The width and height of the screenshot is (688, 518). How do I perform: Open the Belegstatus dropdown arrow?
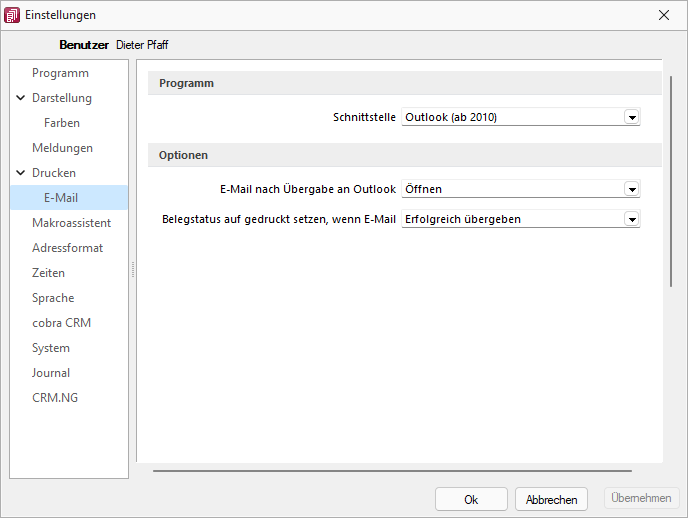pos(632,219)
